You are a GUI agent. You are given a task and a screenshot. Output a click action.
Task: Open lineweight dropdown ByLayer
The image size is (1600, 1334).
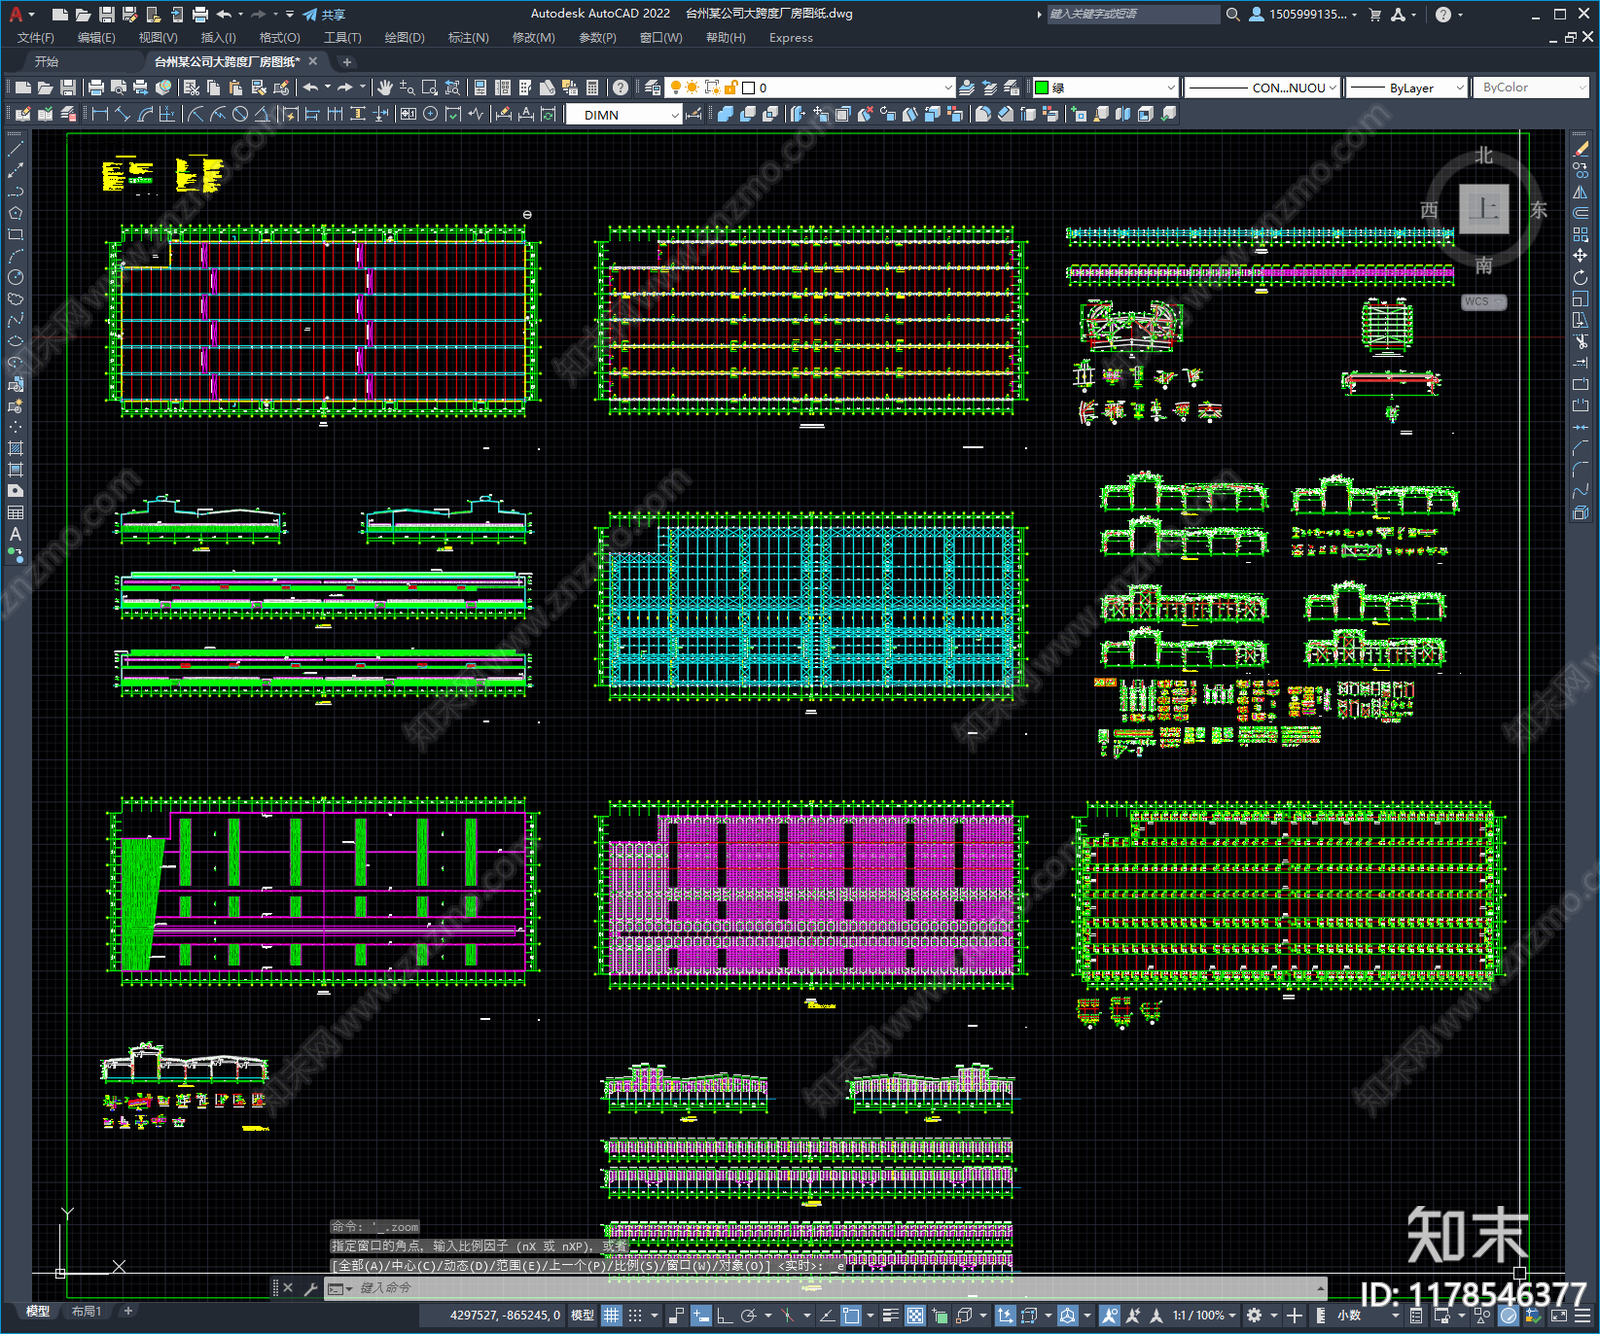pyautogui.click(x=1406, y=88)
